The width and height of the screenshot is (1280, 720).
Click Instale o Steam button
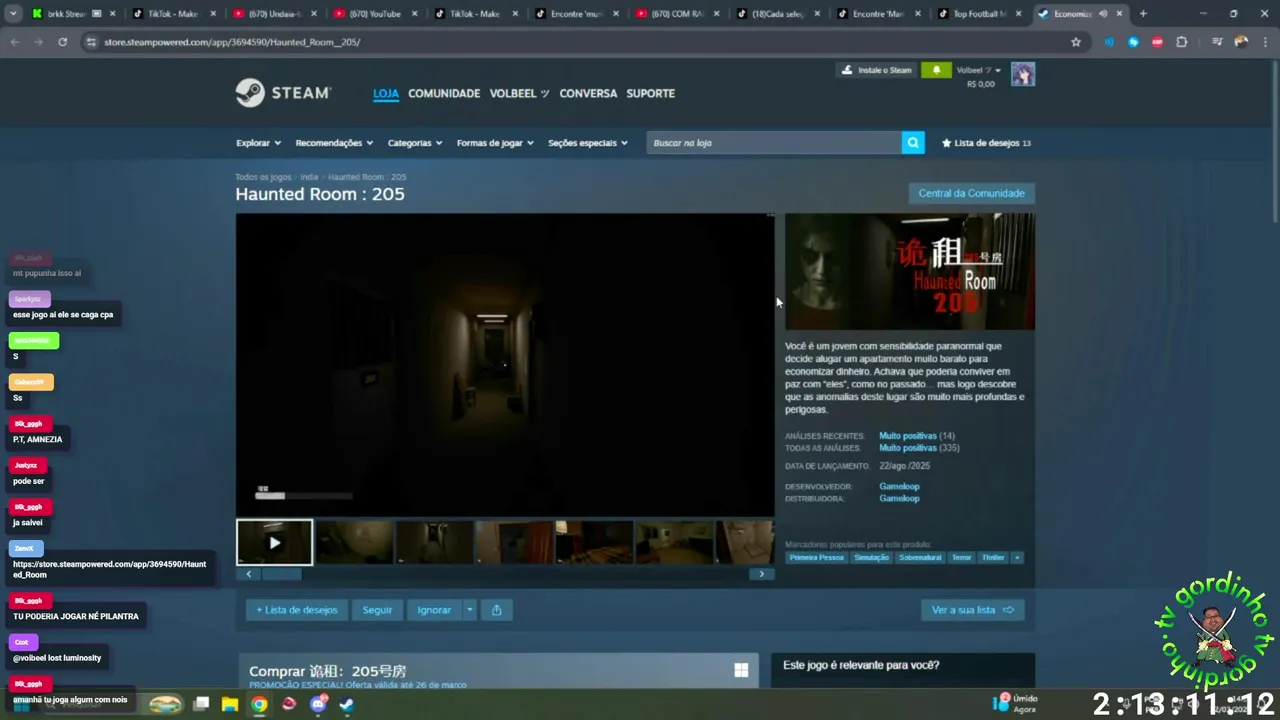click(877, 70)
